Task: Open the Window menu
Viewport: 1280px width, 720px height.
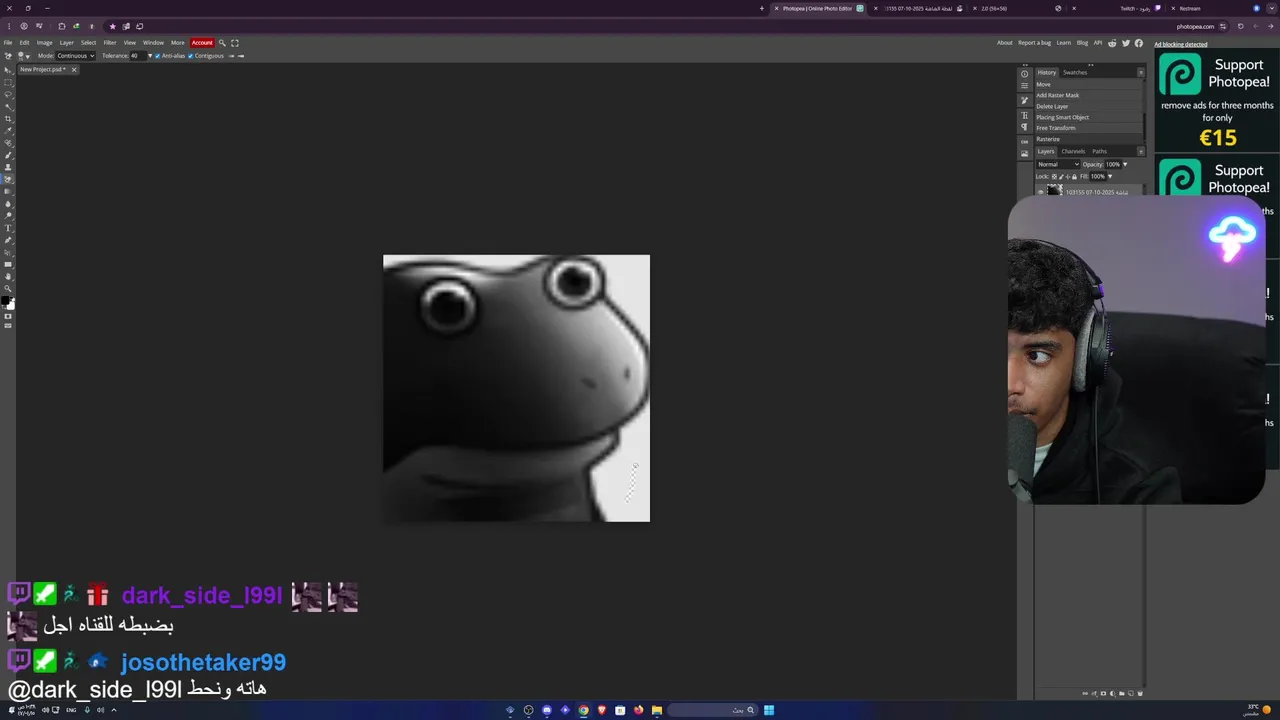Action: click(153, 42)
